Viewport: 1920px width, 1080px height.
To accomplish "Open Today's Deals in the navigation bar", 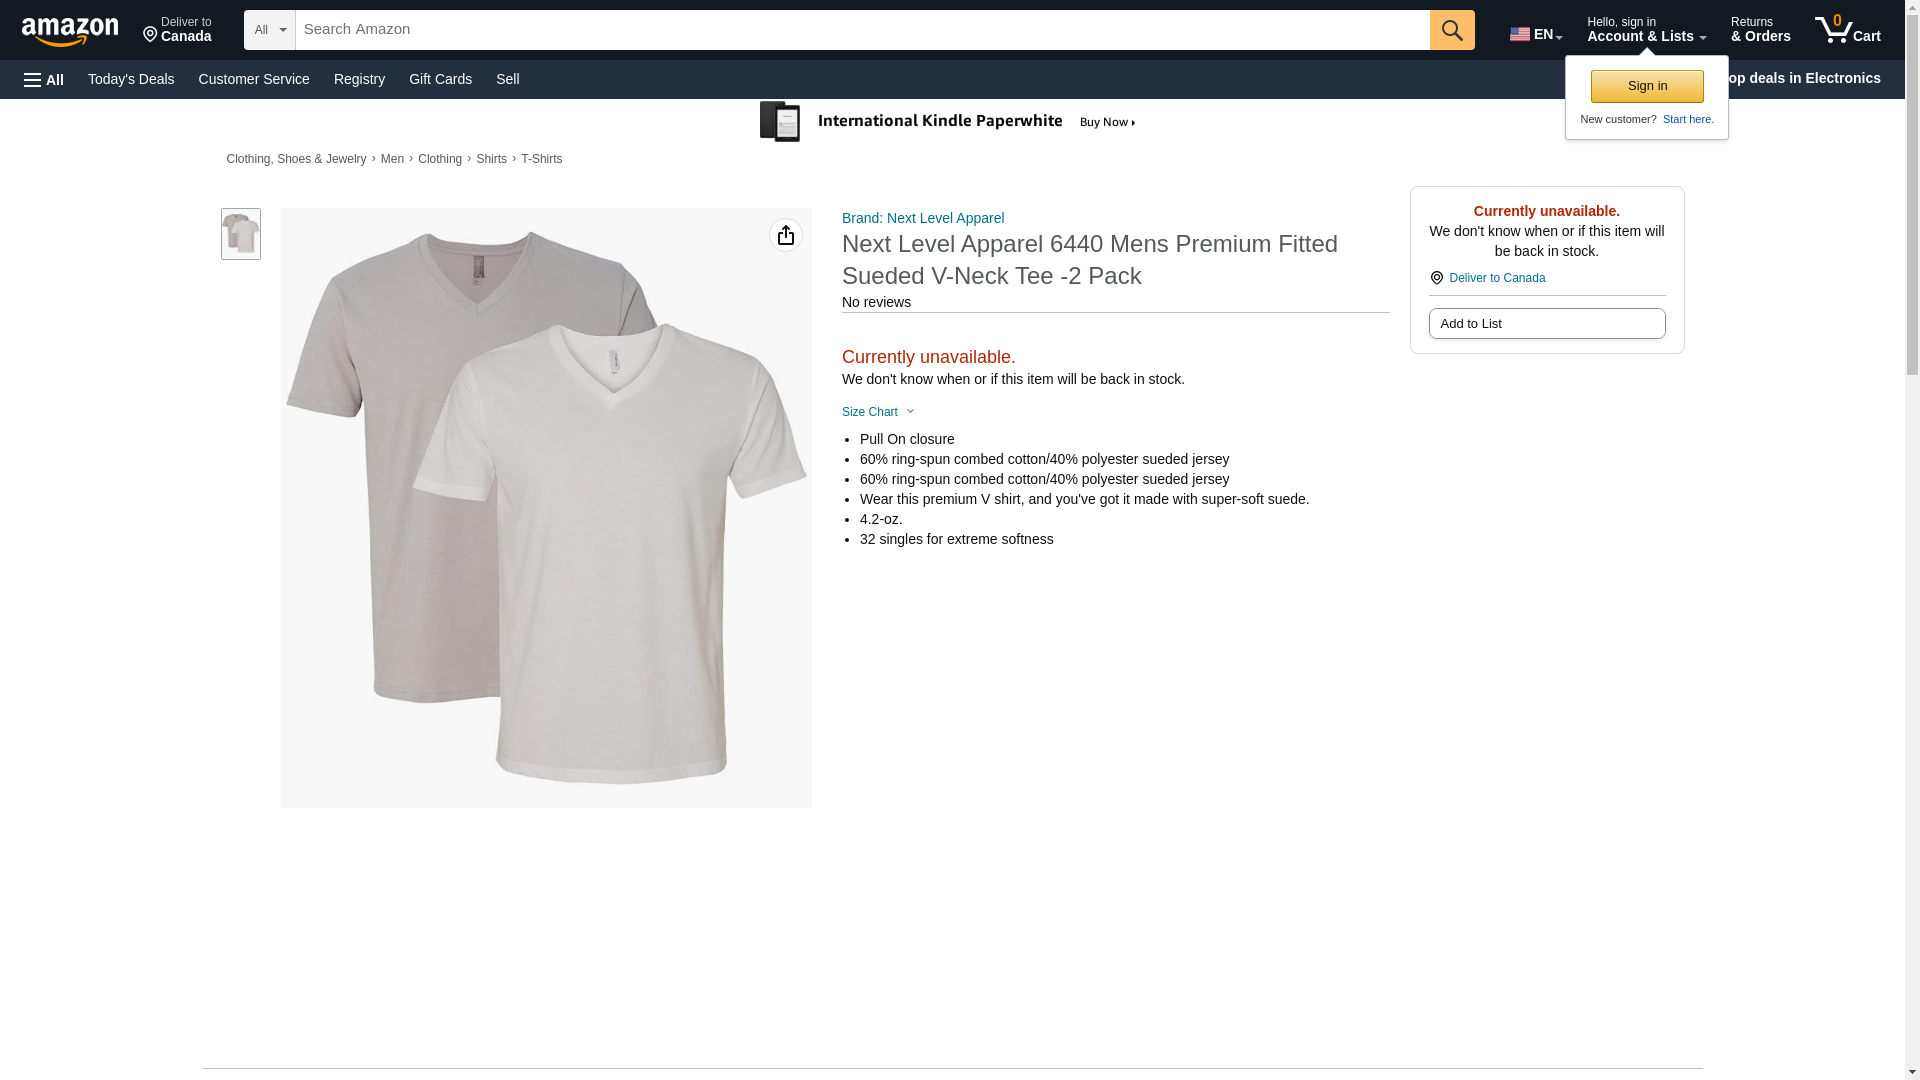I will [131, 79].
